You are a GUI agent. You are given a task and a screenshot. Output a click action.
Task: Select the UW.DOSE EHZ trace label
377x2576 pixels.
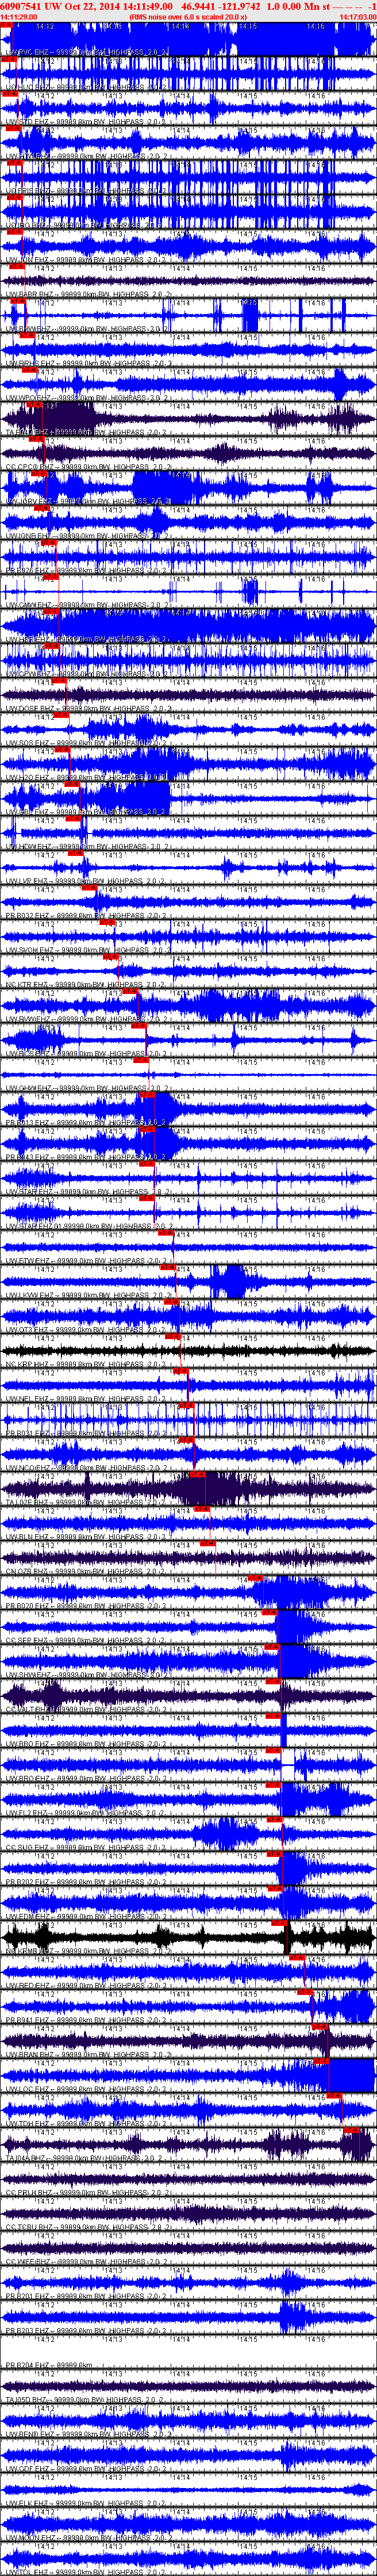point(88,707)
